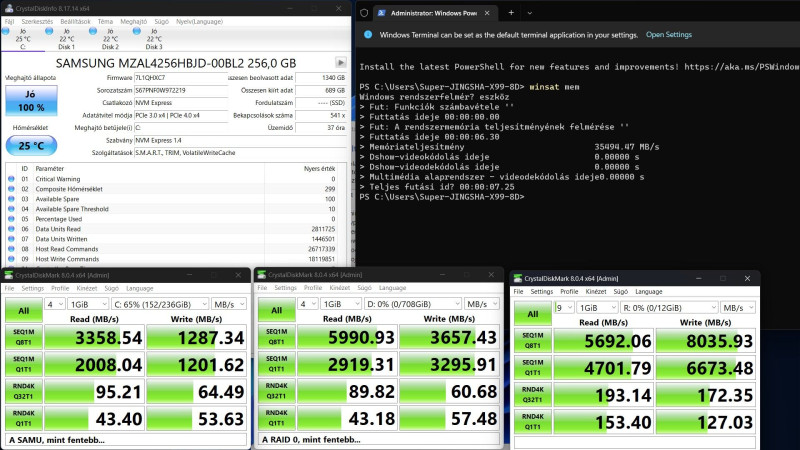Click the Available Spare status dot

click(x=11, y=199)
